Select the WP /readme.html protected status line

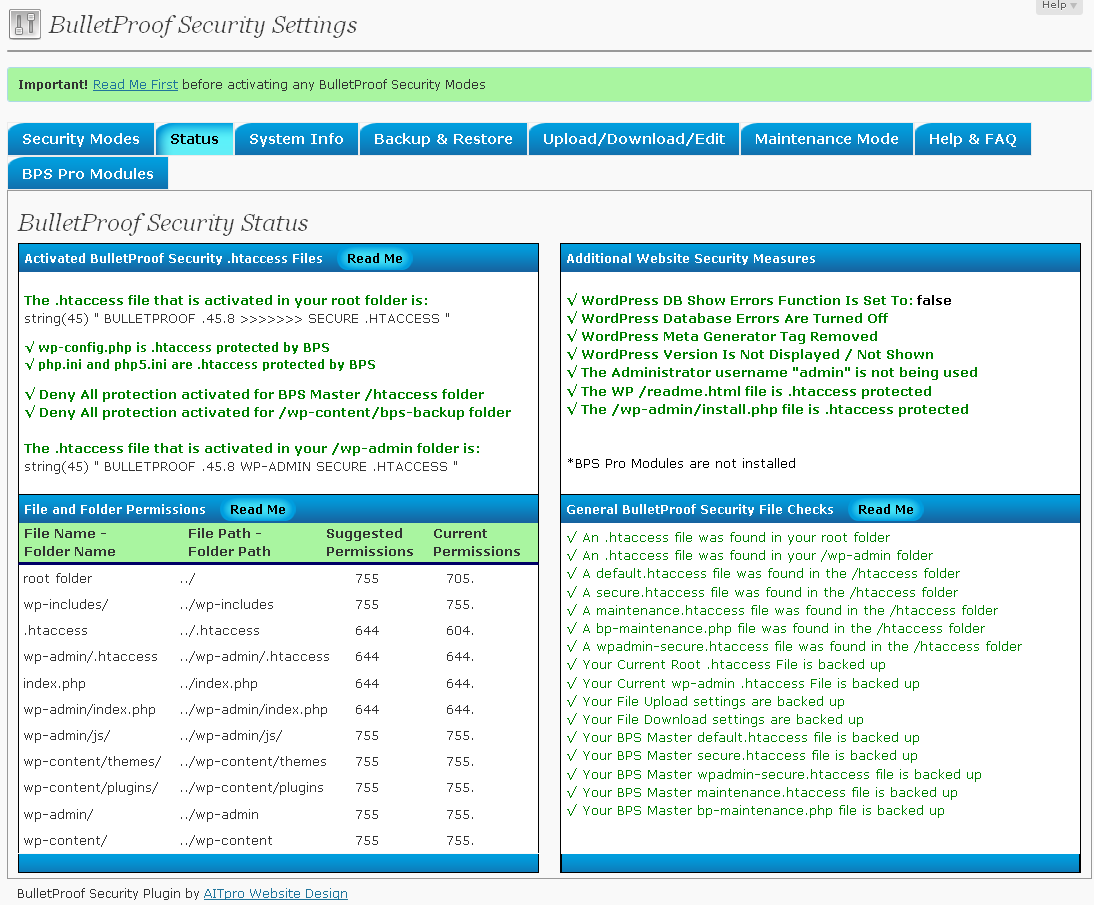pyautogui.click(x=749, y=391)
